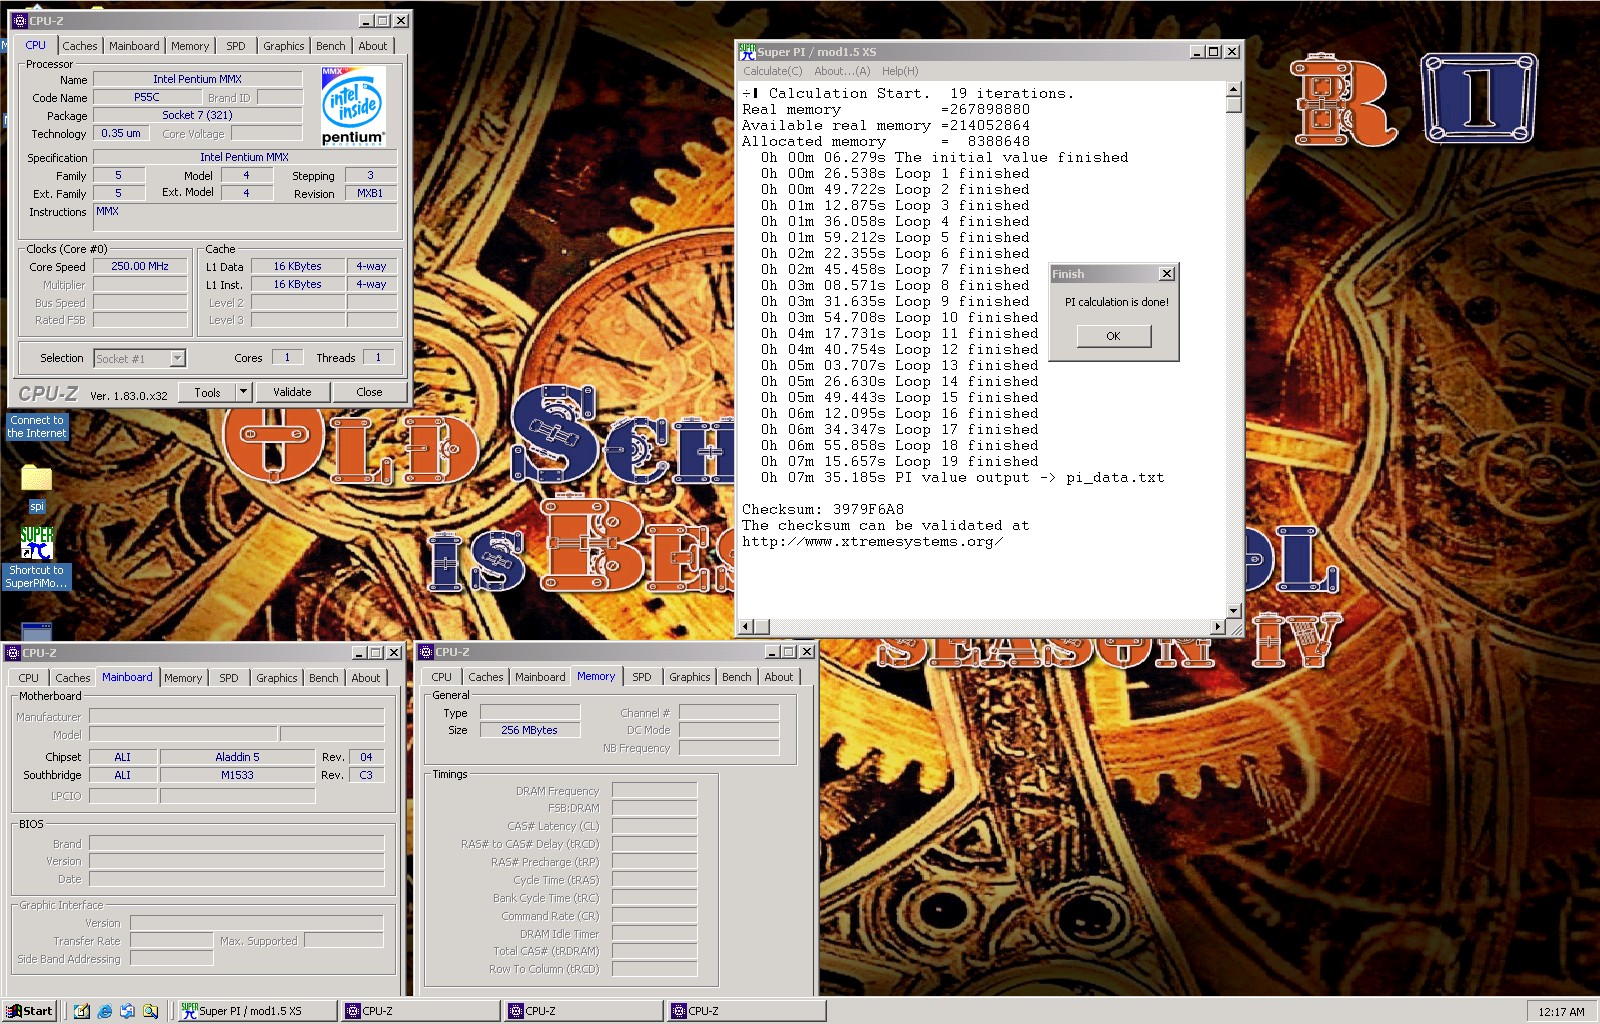The width and height of the screenshot is (1600, 1024).
Task: Click the Intel Inside Pentium MMX logo
Action: [x=353, y=106]
